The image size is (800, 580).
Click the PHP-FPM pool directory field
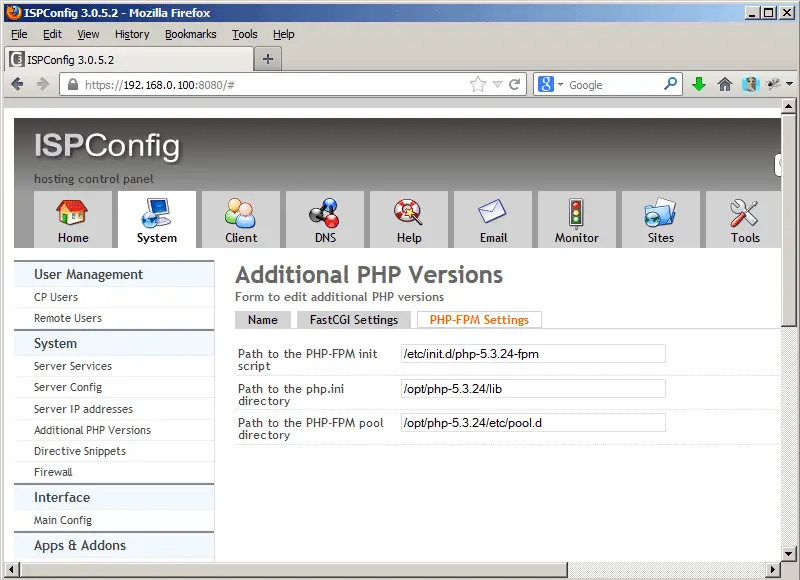click(533, 423)
